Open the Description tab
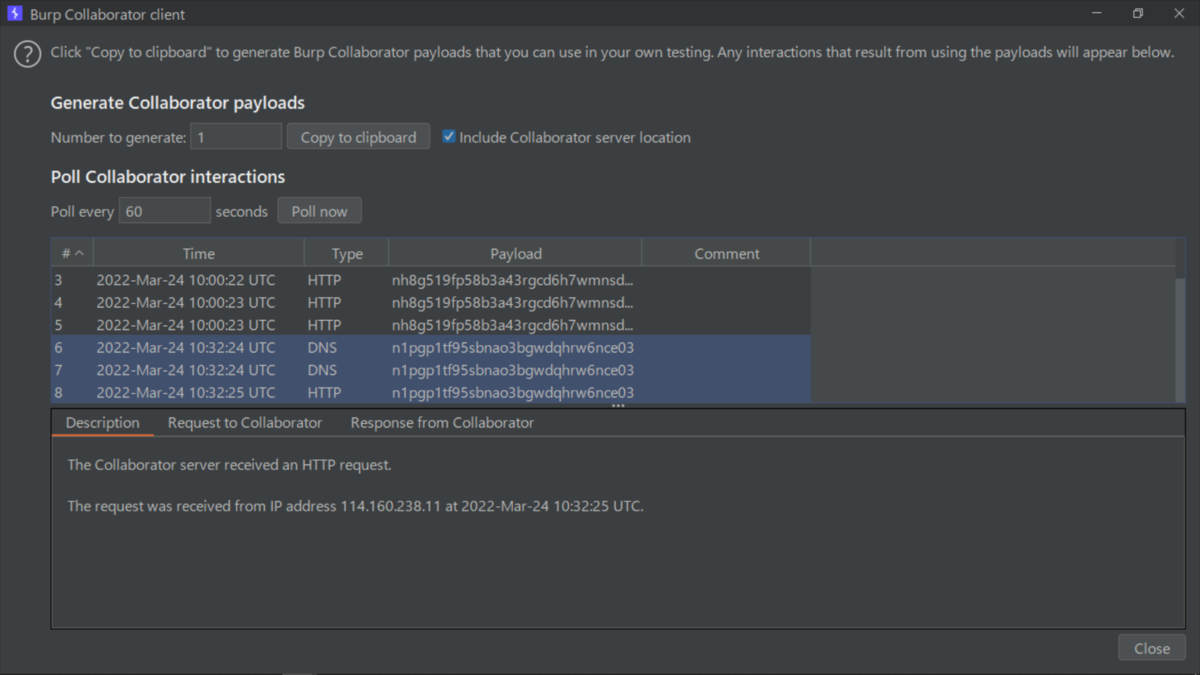1200x675 pixels. [x=102, y=423]
